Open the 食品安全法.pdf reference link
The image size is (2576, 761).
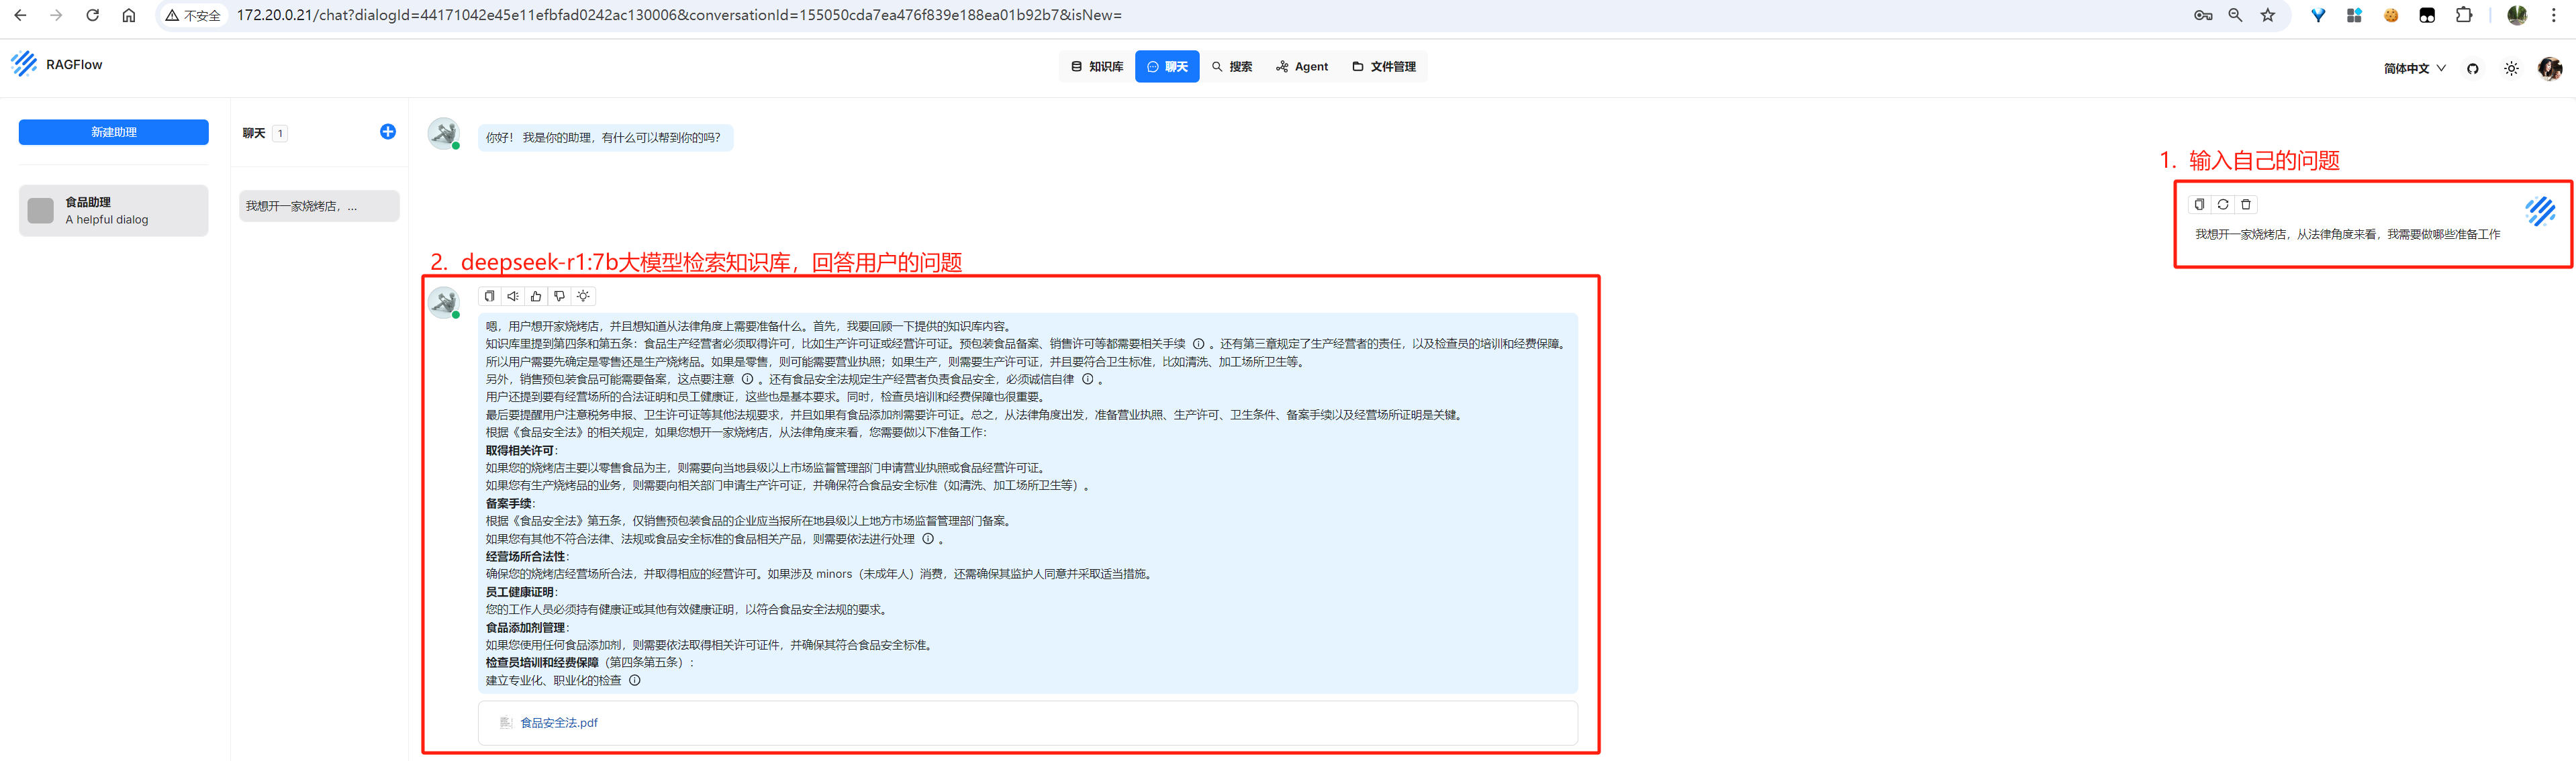pyautogui.click(x=558, y=723)
